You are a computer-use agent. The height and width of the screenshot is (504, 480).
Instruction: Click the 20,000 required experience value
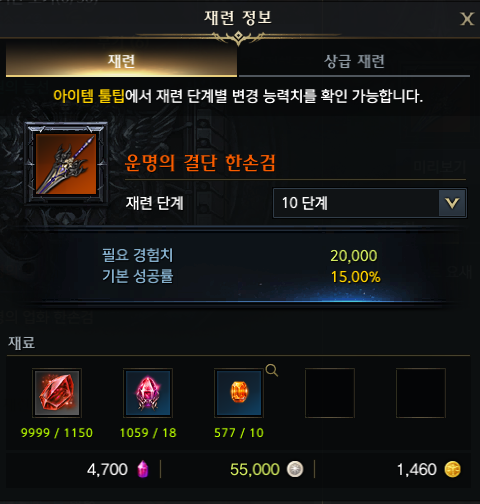[354, 256]
